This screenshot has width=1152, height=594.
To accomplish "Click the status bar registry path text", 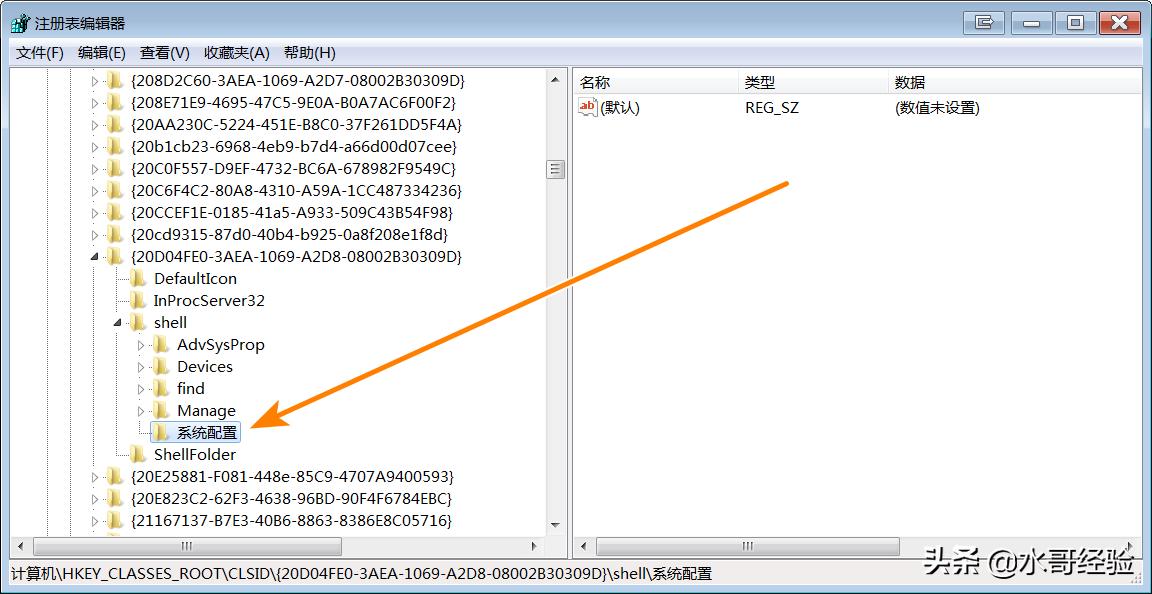I will (361, 573).
